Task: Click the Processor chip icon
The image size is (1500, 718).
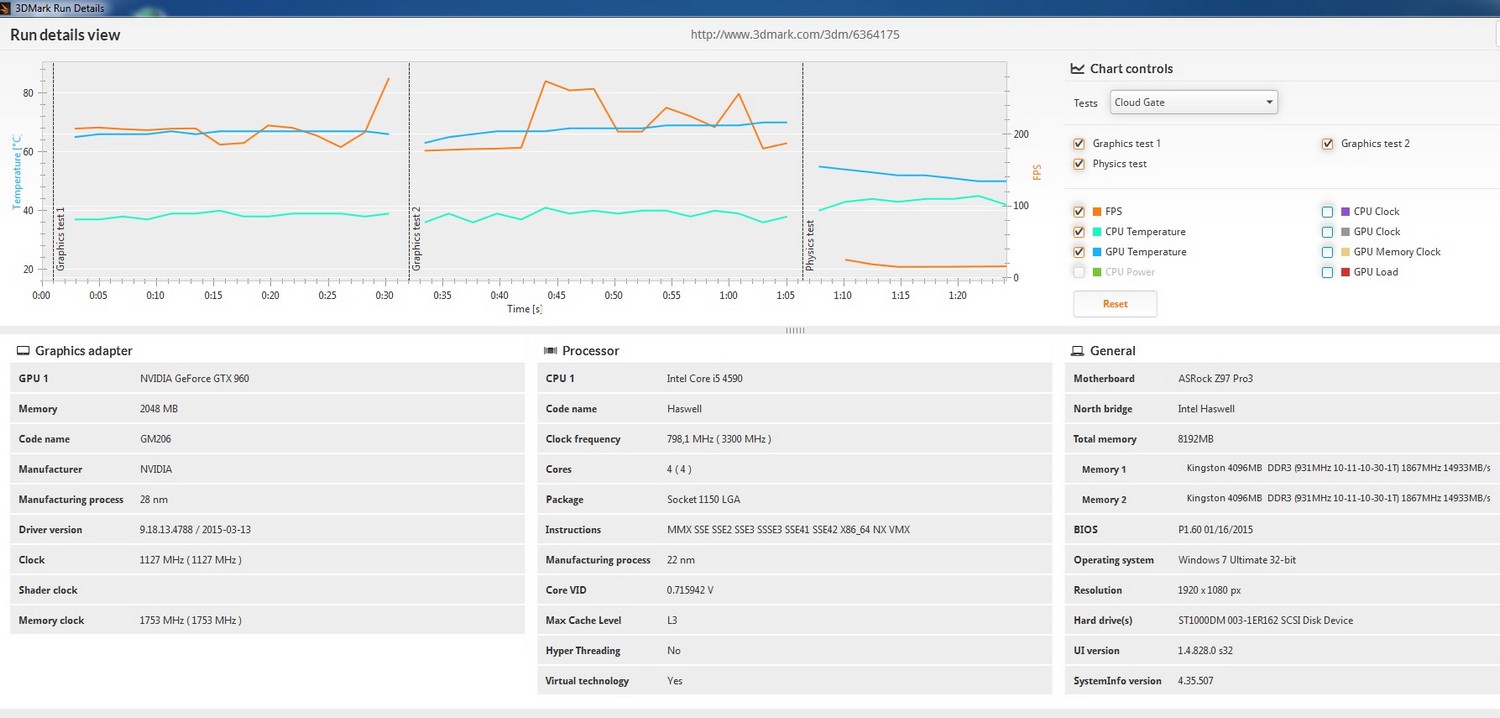Action: 550,351
